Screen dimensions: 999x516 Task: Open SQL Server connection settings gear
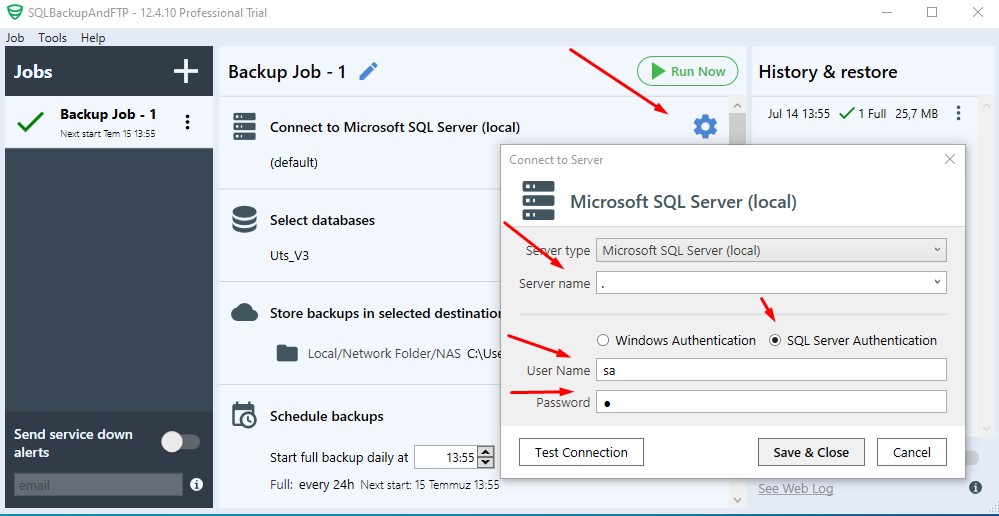tap(705, 127)
